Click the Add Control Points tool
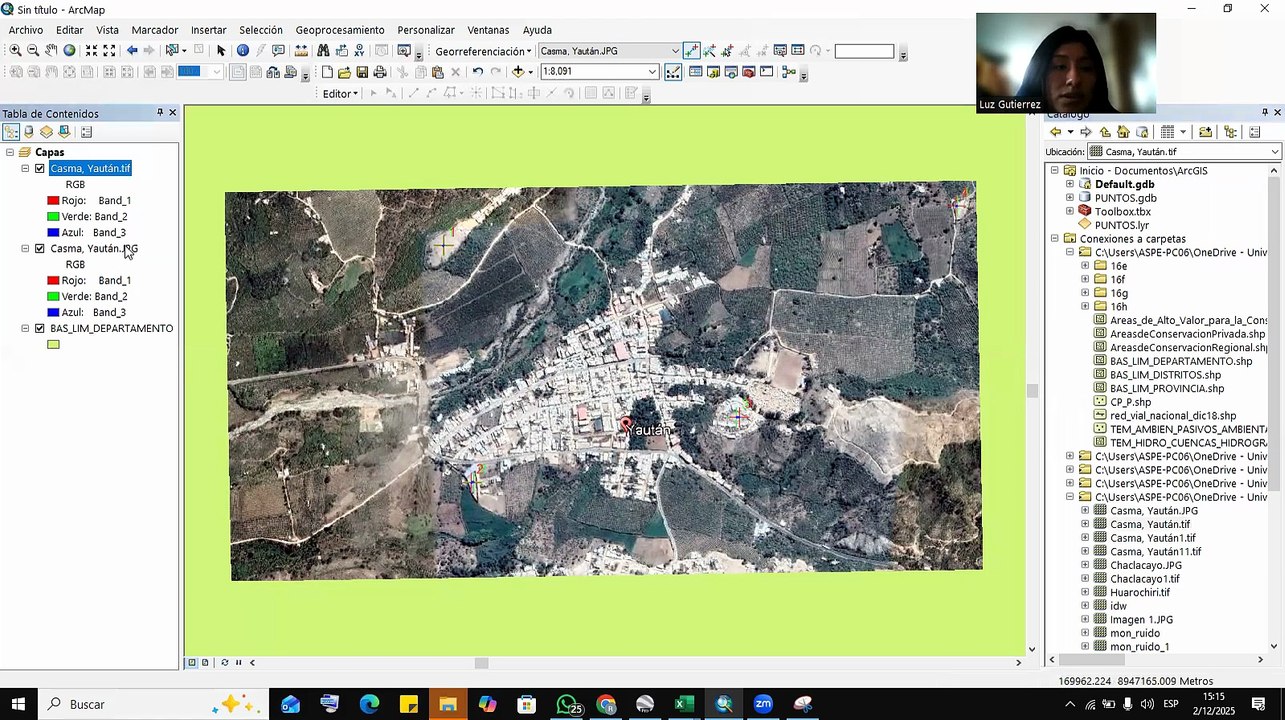Viewport: 1285px width, 720px height. point(691,51)
